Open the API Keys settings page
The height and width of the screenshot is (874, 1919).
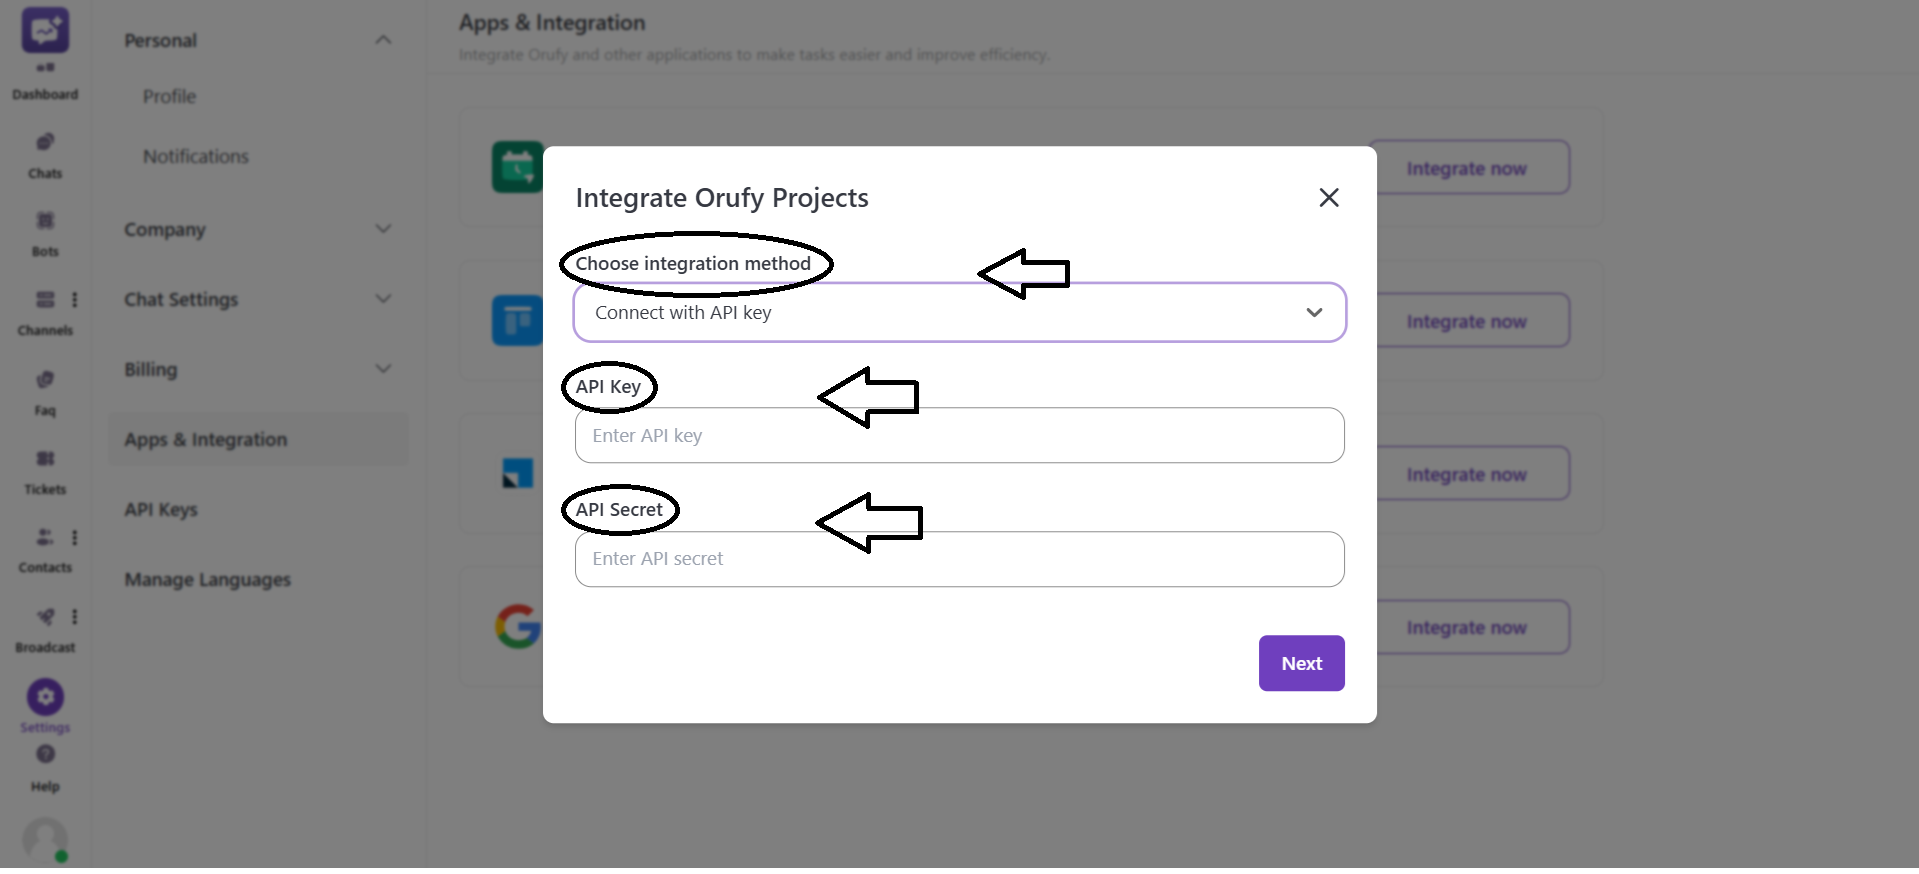pos(160,509)
